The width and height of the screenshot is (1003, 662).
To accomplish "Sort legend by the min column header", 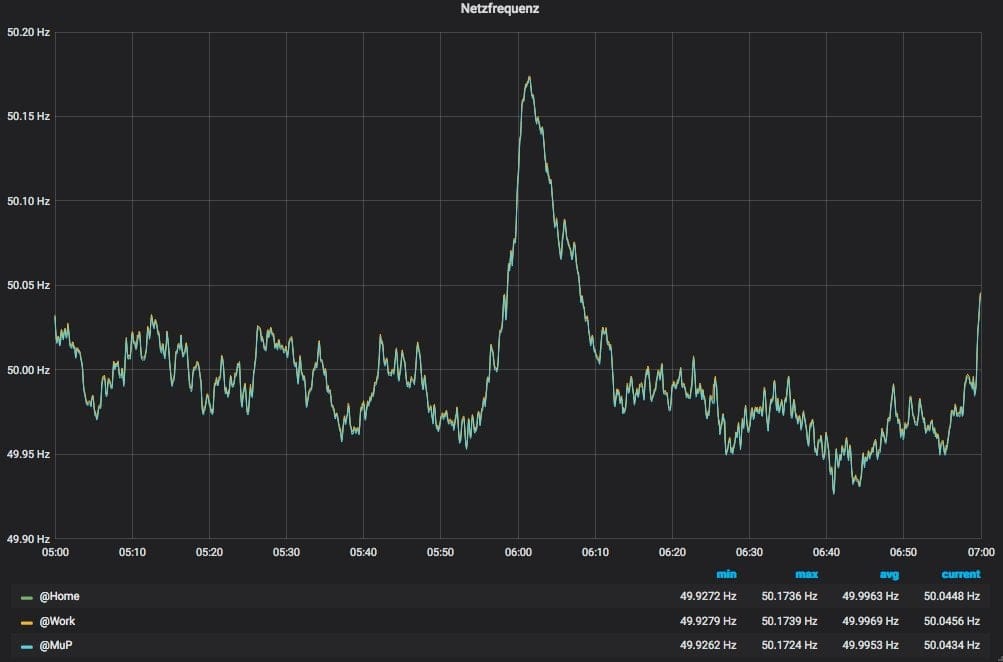I will click(726, 574).
